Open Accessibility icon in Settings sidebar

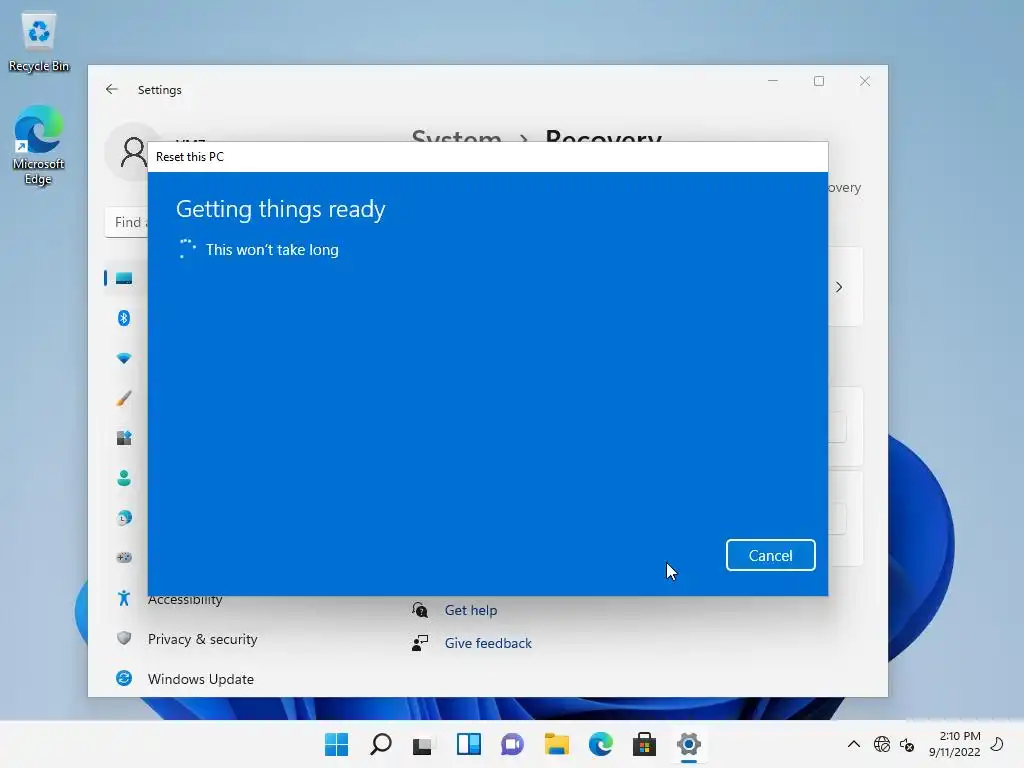[123, 598]
